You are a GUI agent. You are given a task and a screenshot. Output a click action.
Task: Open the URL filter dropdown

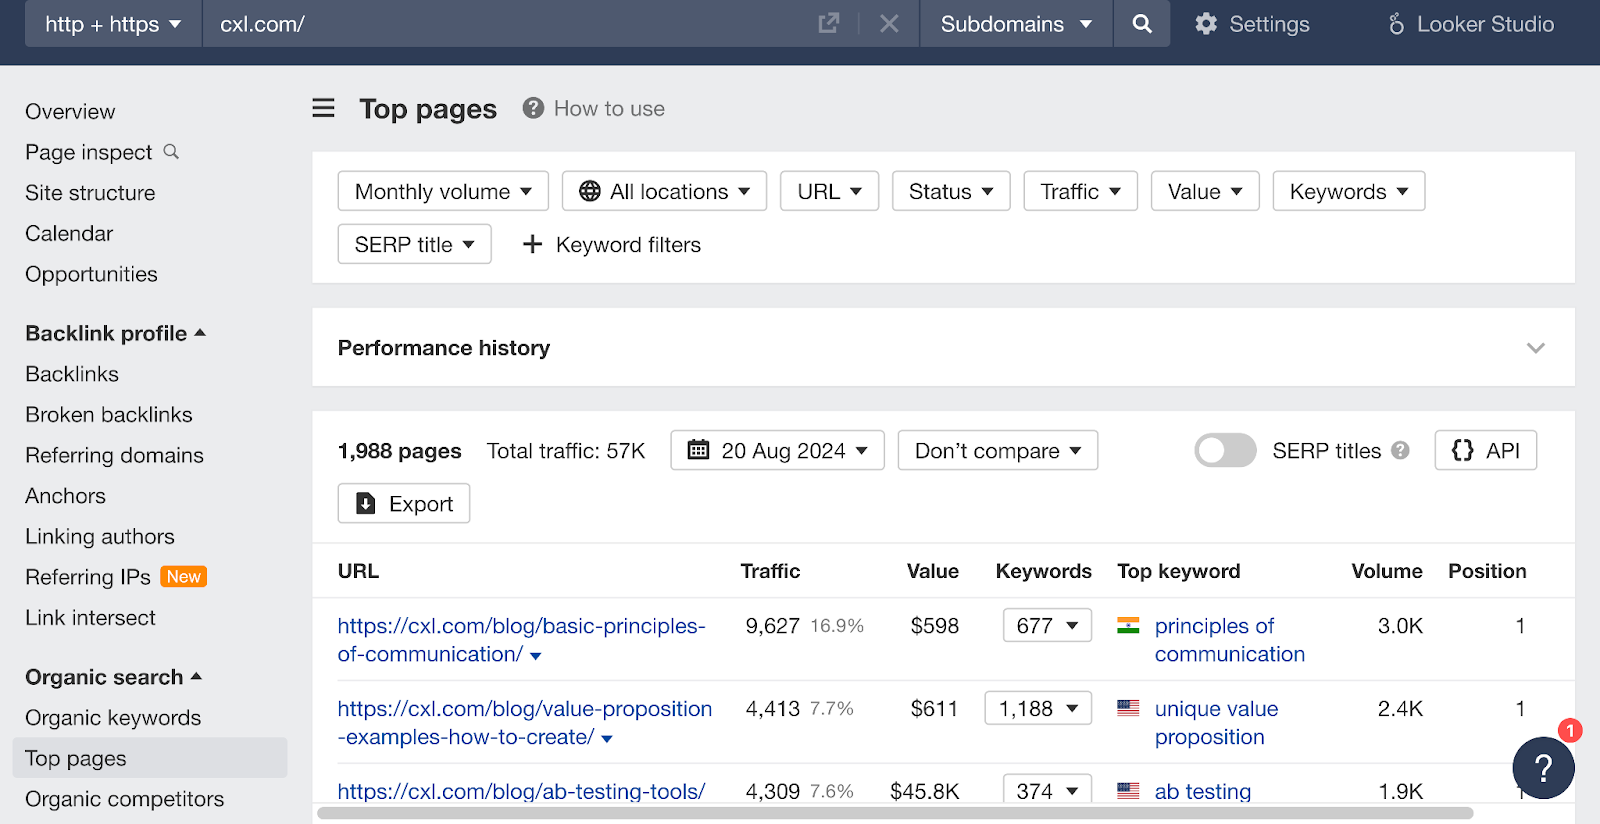coord(829,191)
